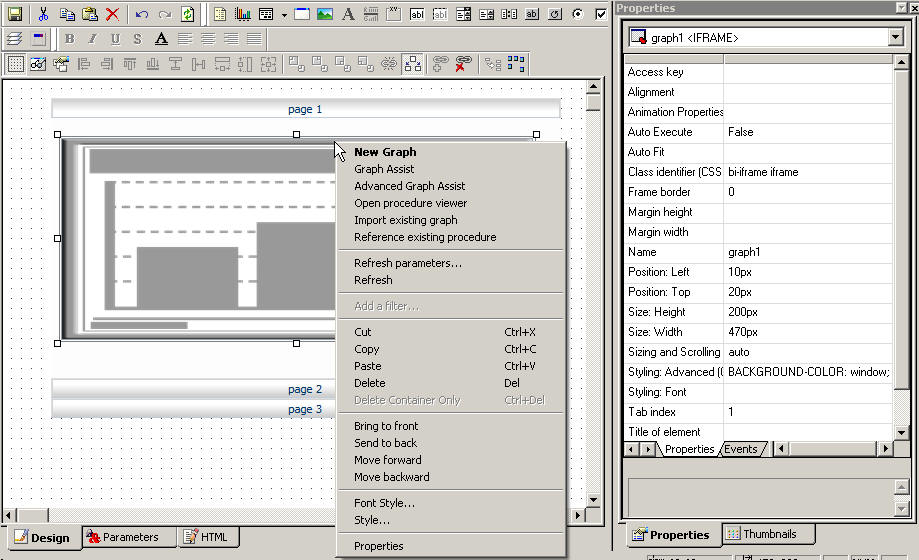Select the checkbox control tool in toolbar
This screenshot has width=919, height=560.
point(600,15)
